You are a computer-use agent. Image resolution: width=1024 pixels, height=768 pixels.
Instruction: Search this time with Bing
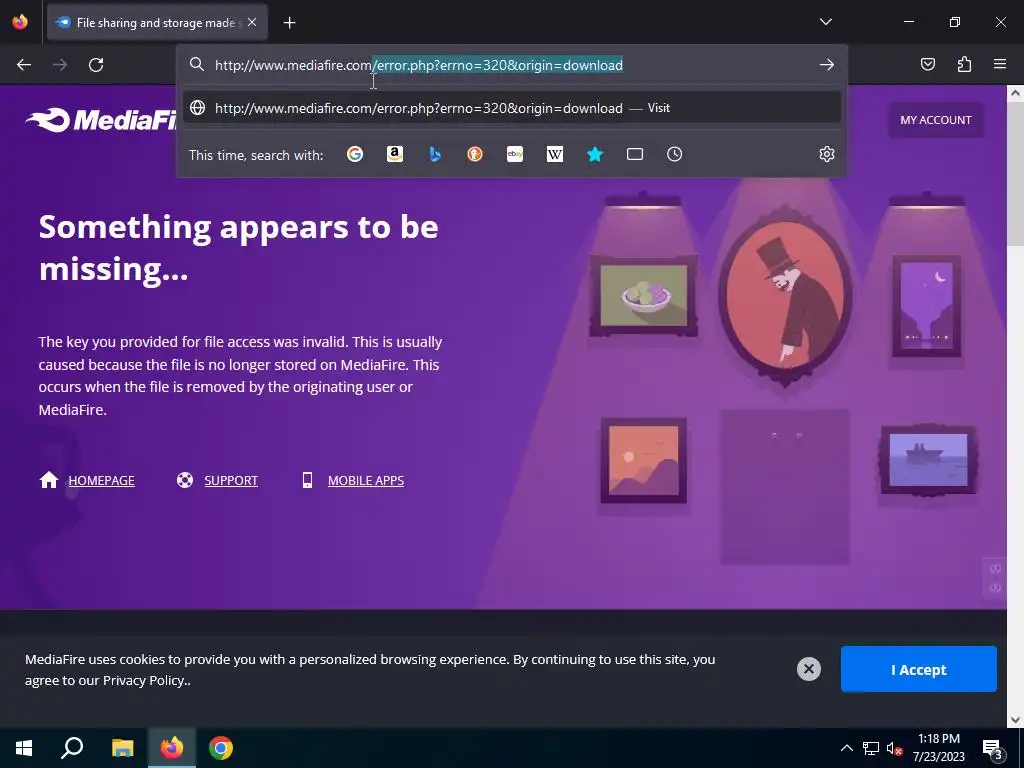[x=435, y=154]
